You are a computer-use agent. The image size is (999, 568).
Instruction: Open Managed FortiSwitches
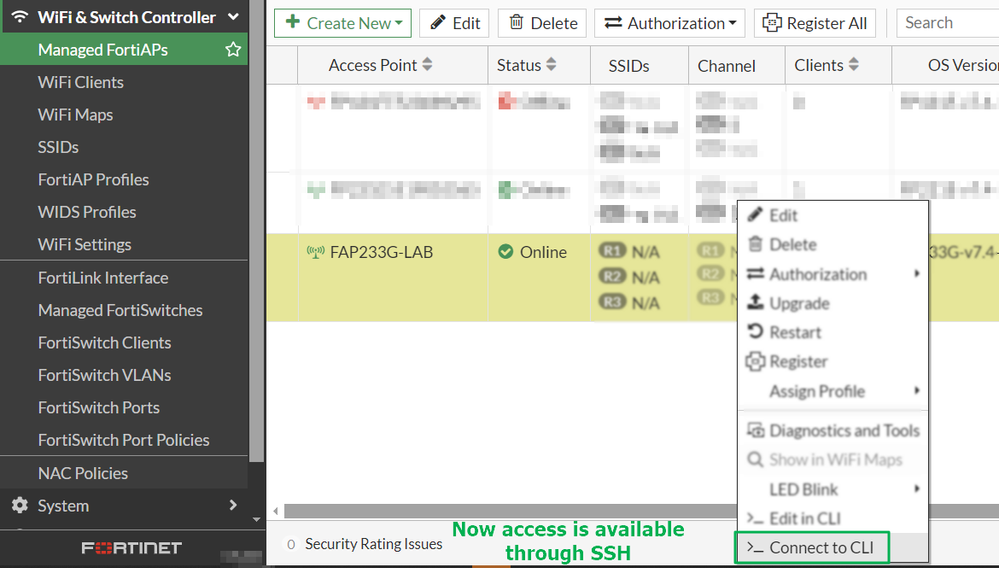(x=120, y=310)
